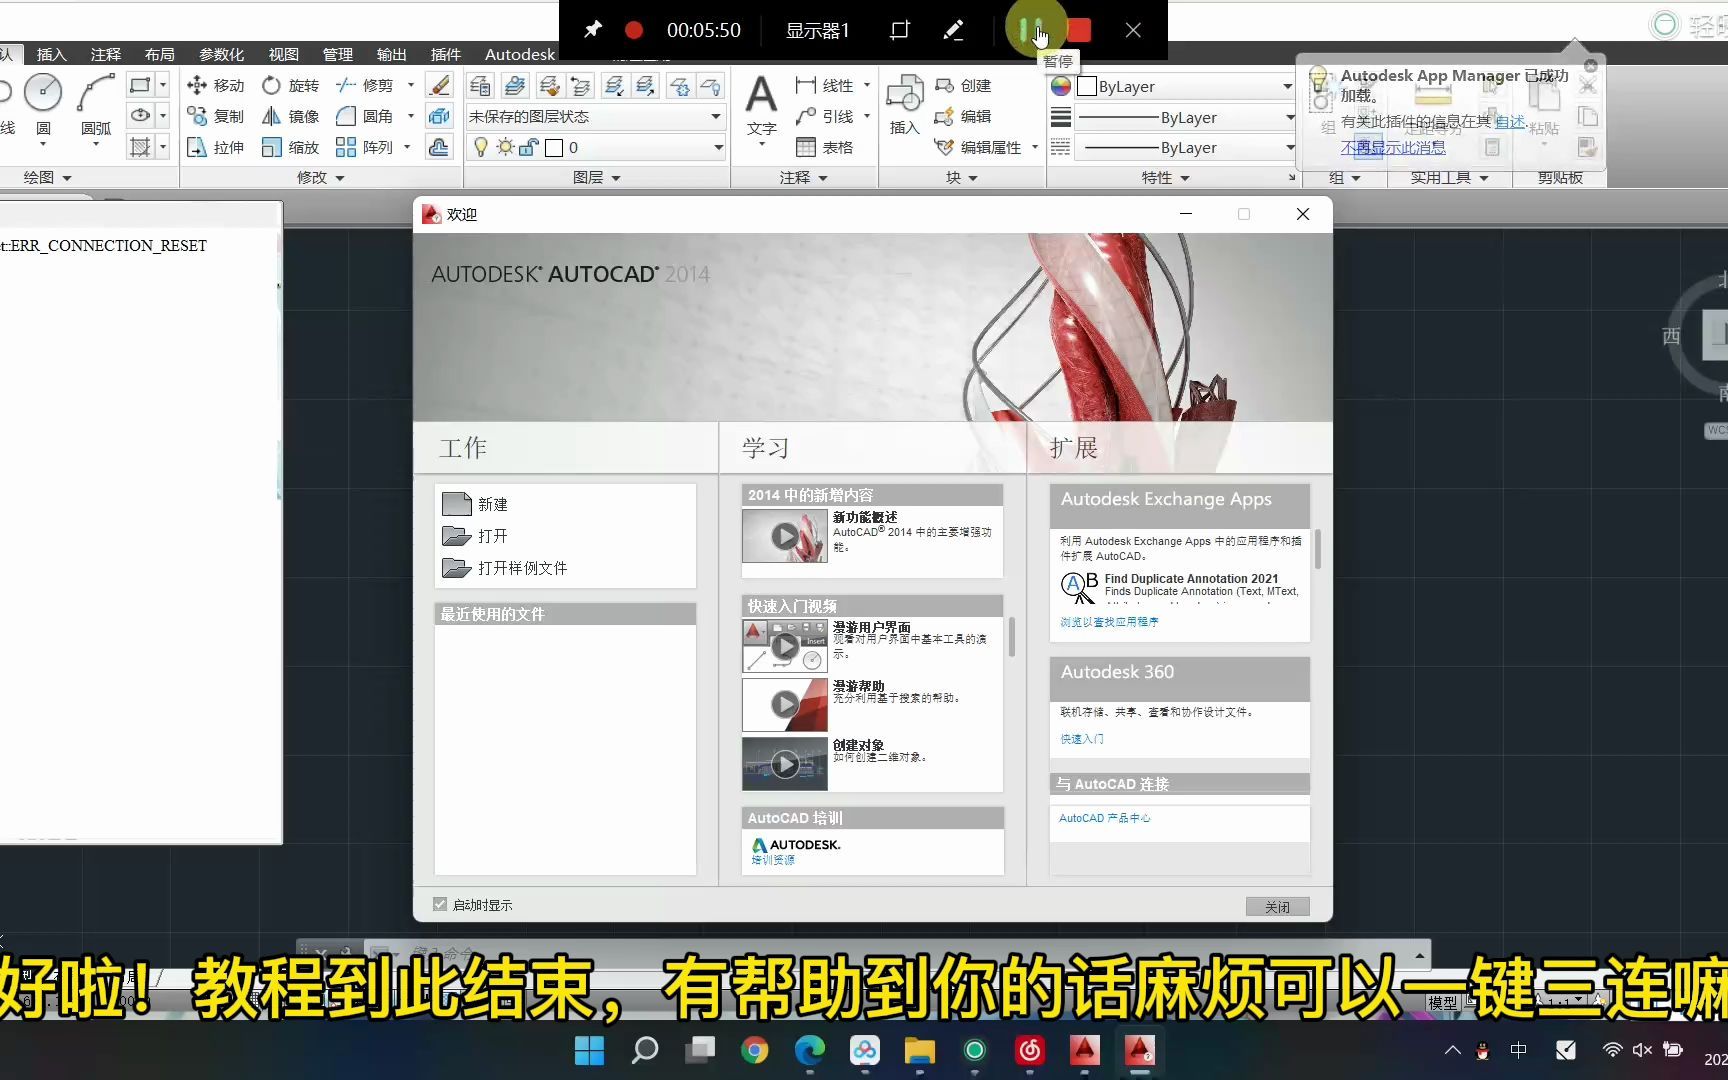Toggle the layer lock icon
This screenshot has width=1728, height=1080.
(x=529, y=147)
